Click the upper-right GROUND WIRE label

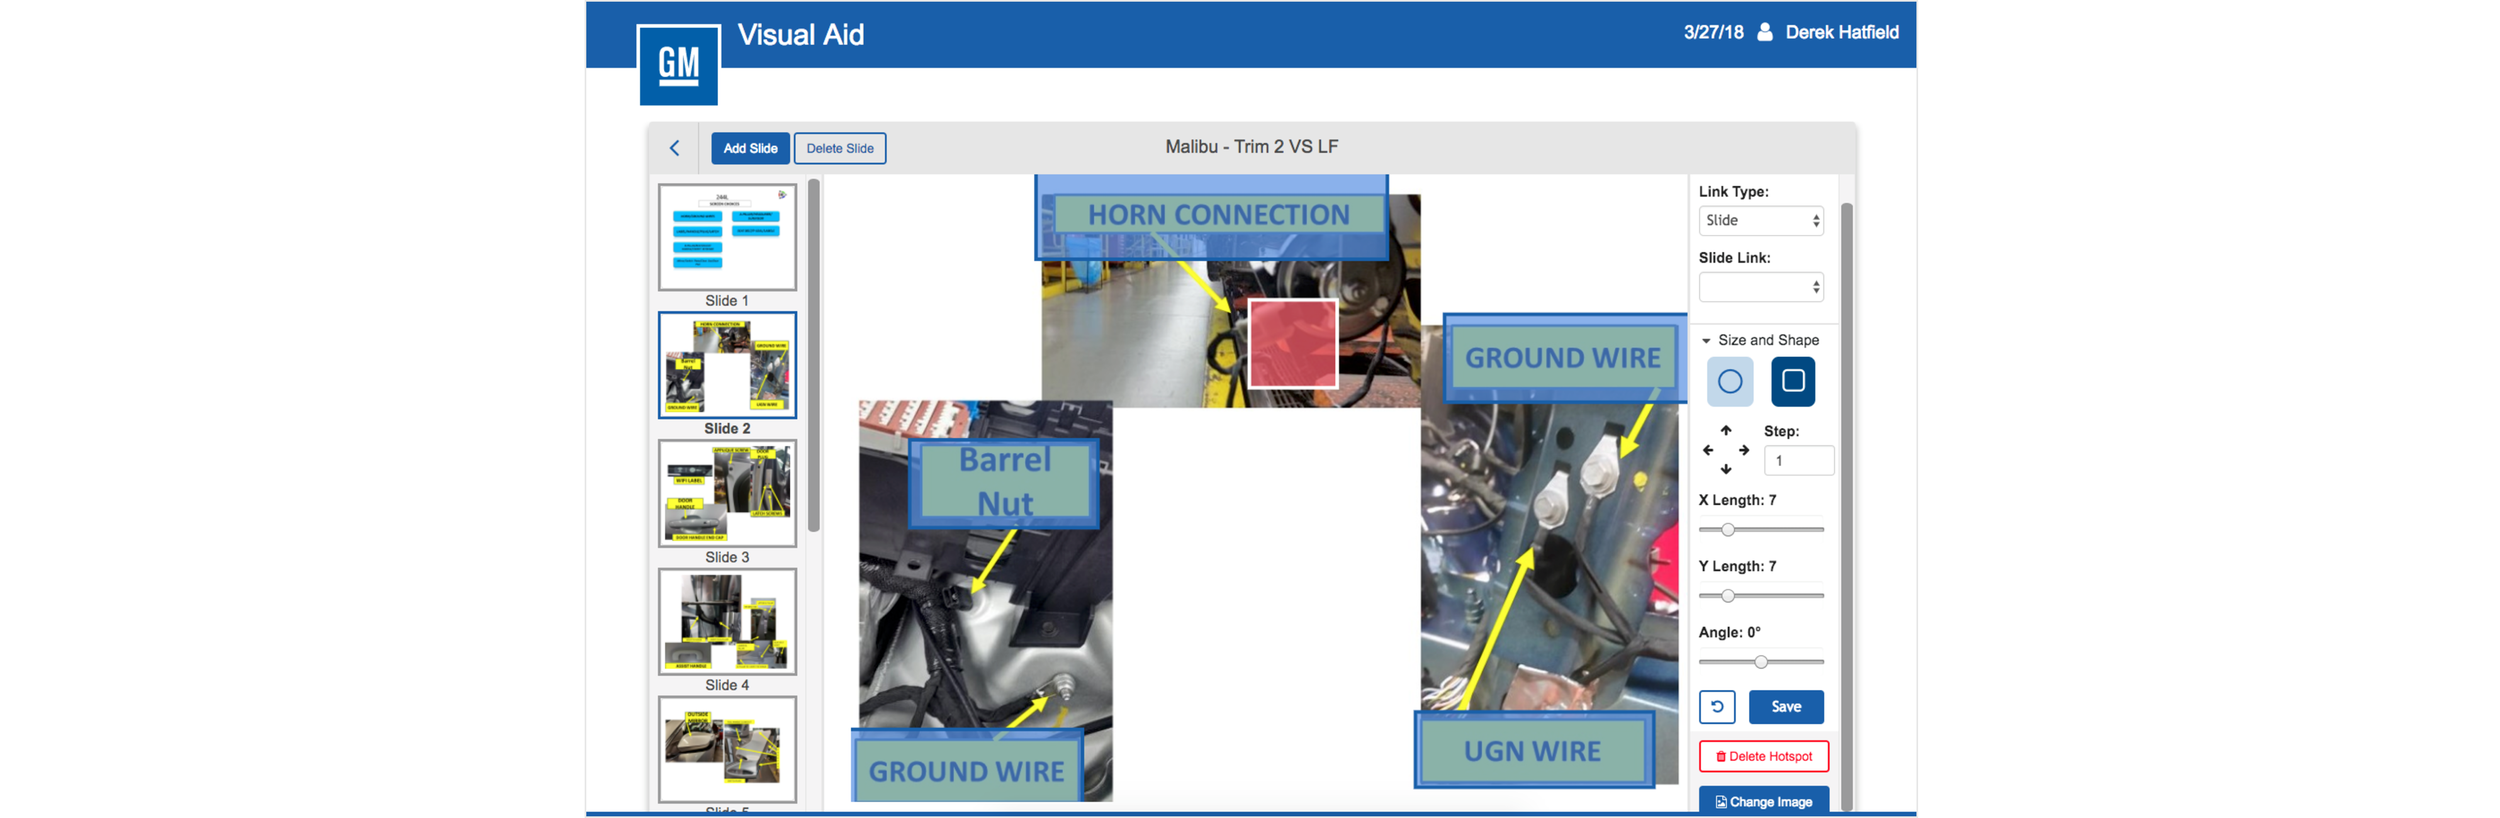click(x=1563, y=358)
